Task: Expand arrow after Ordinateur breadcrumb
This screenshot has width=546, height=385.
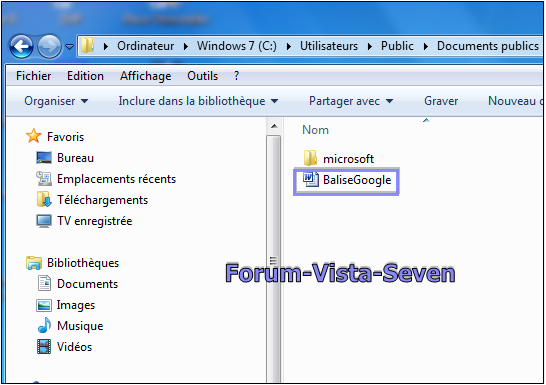Action: [x=186, y=46]
